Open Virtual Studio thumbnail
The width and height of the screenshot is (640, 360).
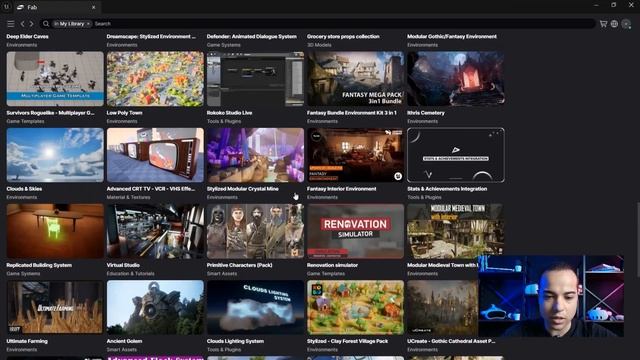[x=155, y=231]
